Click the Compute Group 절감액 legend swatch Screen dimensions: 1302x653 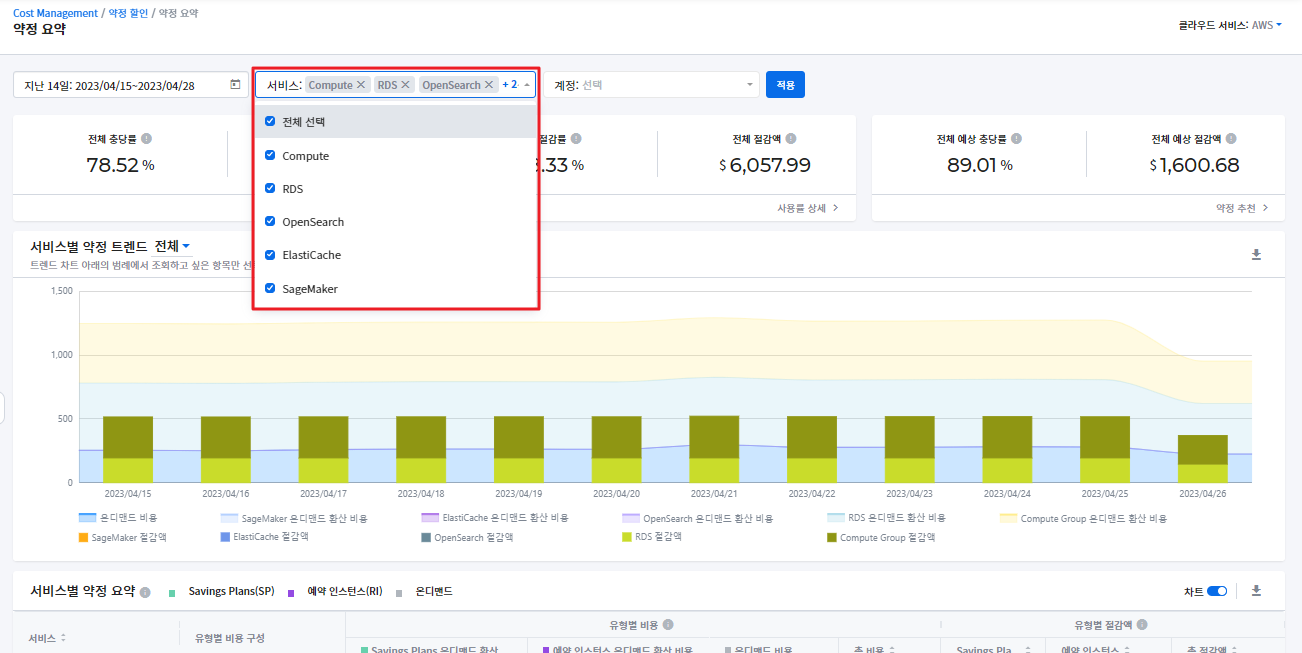[x=832, y=537]
